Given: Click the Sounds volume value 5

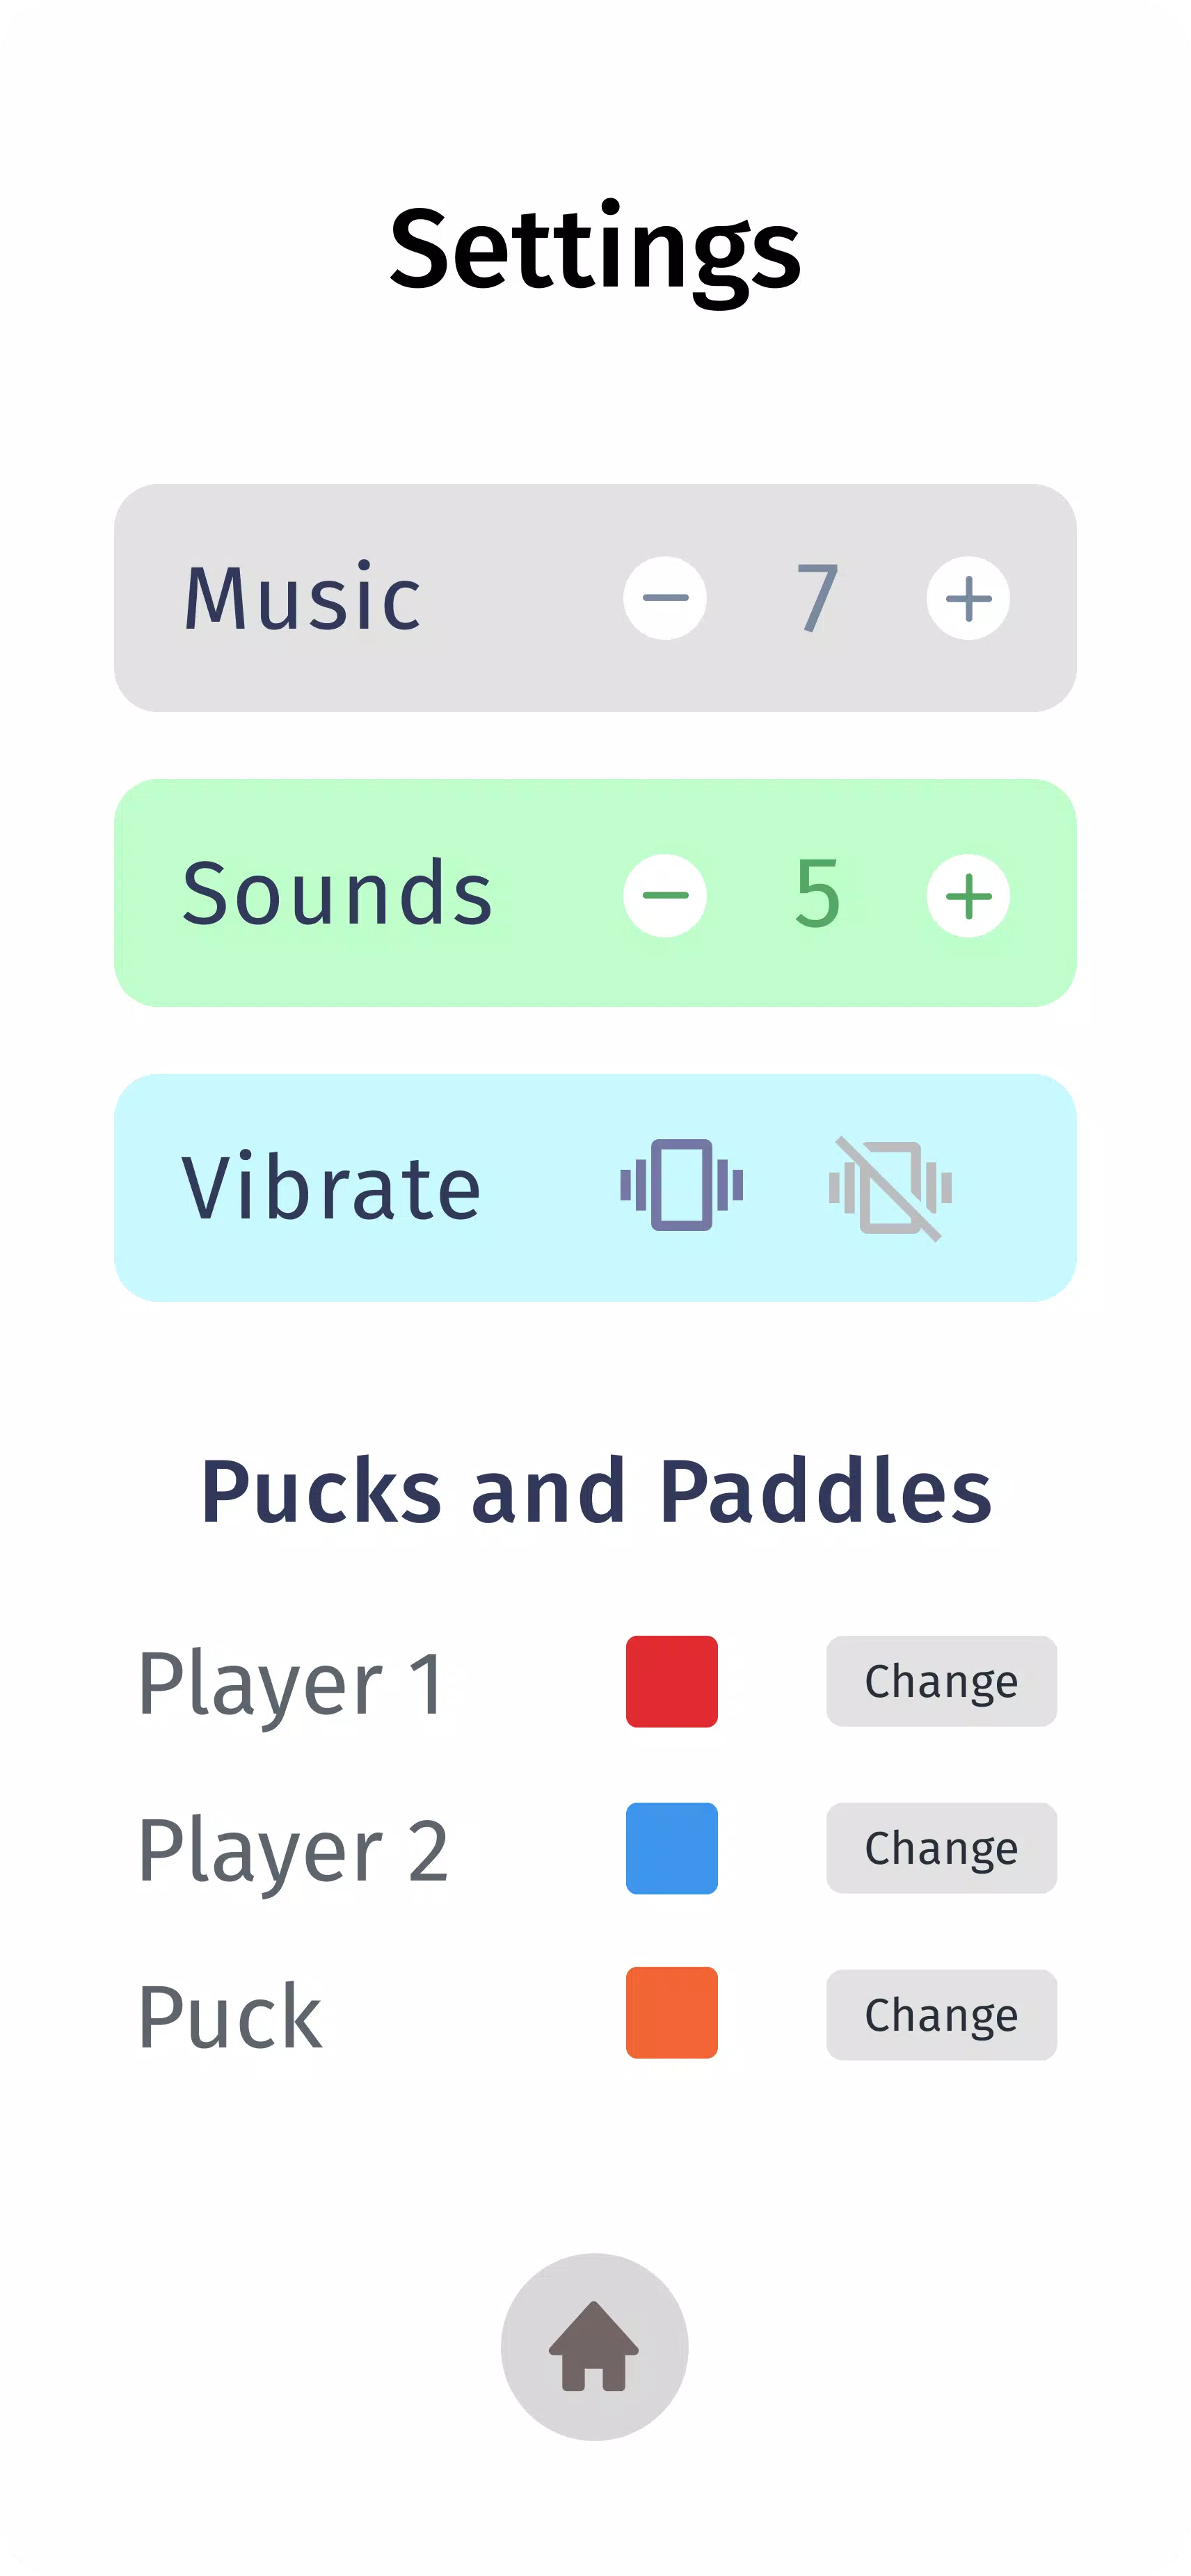Looking at the screenshot, I should tap(817, 894).
